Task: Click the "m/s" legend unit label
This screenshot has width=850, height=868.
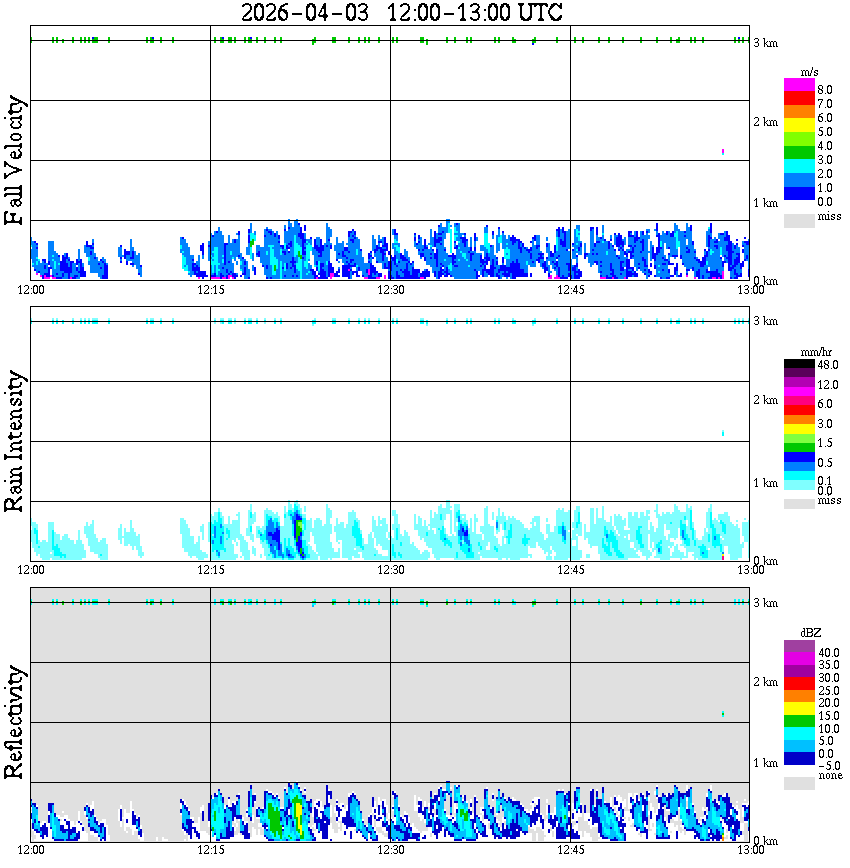Action: coord(809,73)
